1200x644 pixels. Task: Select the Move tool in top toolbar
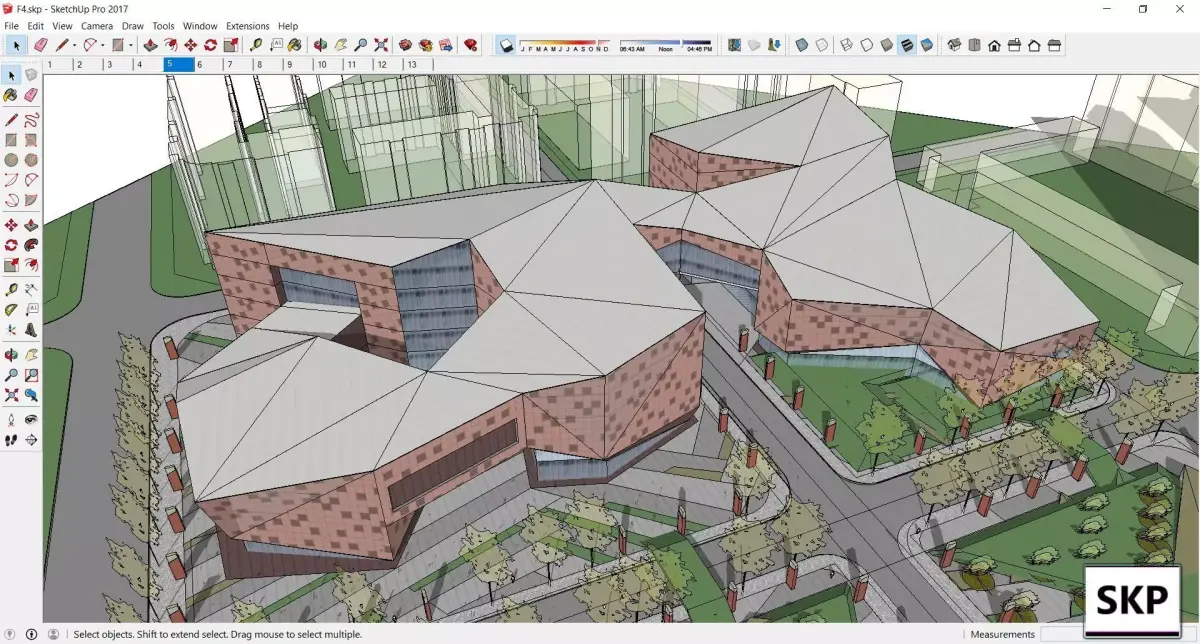point(190,45)
